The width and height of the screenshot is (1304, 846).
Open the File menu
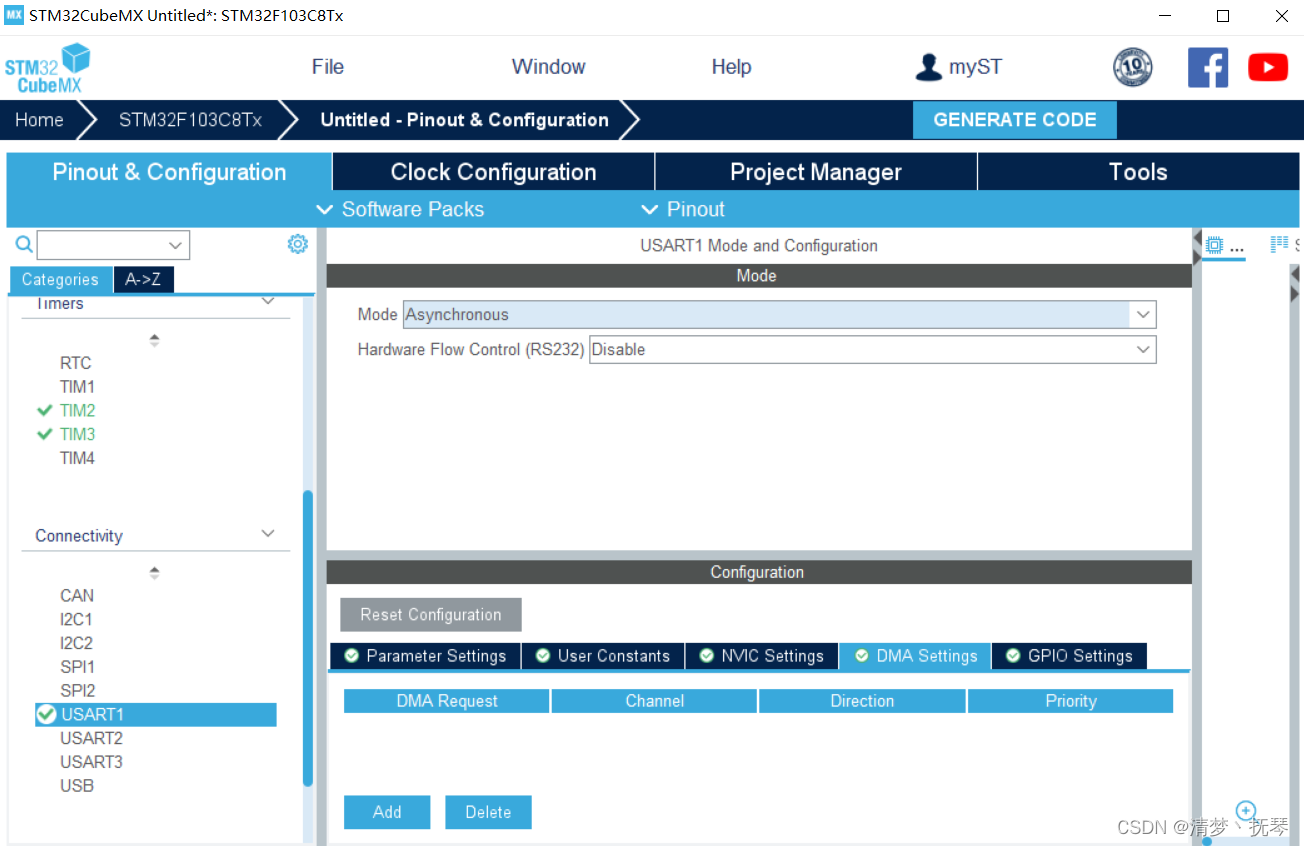pyautogui.click(x=328, y=67)
